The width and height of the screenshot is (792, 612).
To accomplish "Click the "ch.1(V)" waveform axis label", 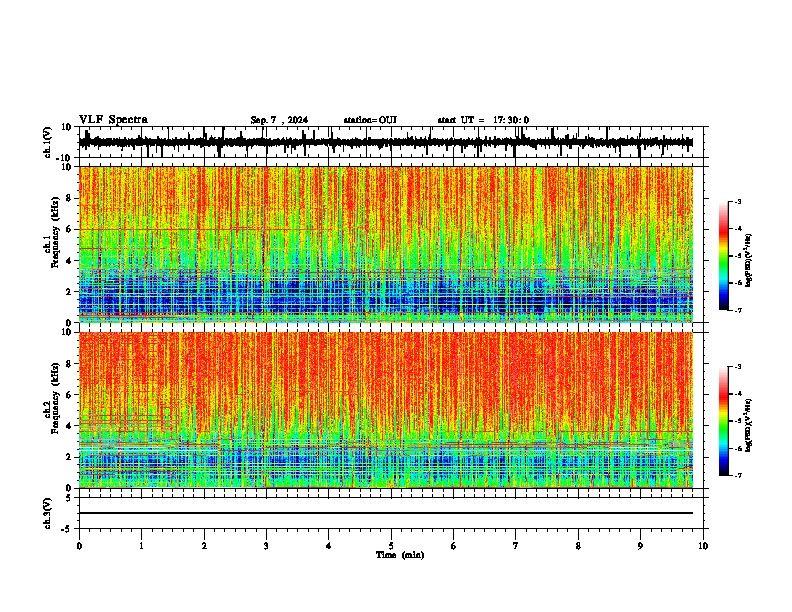I will click(48, 142).
